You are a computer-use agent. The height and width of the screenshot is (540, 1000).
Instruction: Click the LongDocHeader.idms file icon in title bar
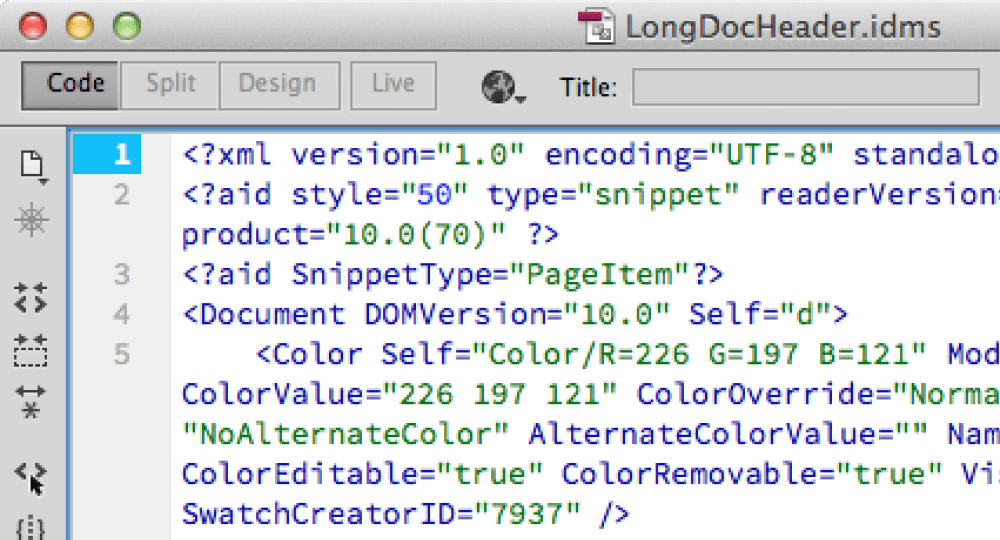(596, 26)
